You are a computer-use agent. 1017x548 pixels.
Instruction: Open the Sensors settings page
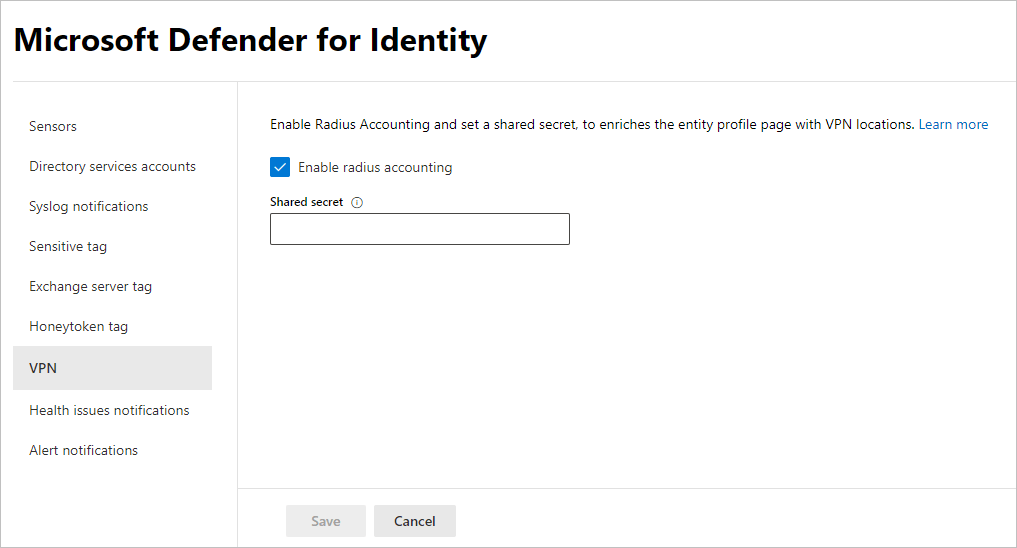[53, 126]
